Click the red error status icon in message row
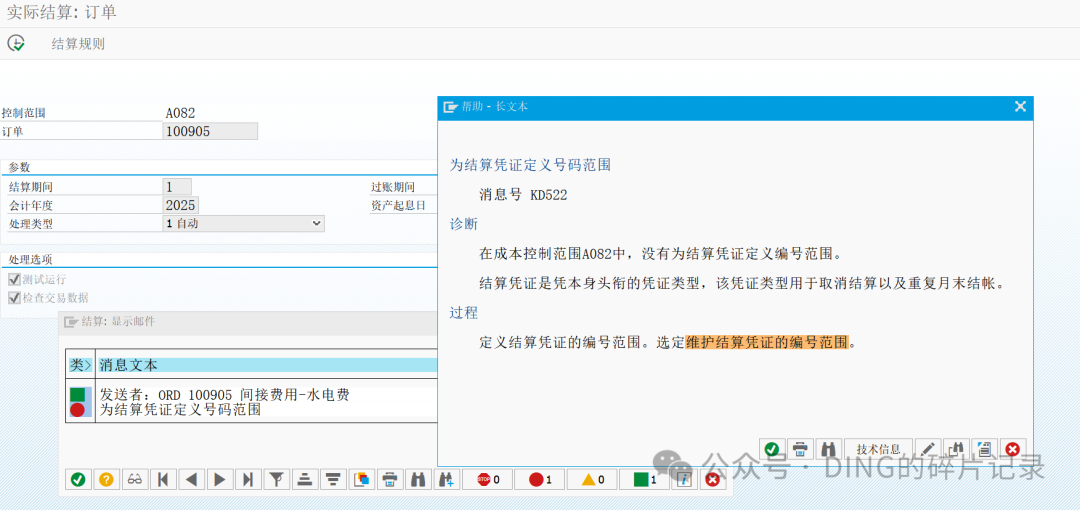Viewport: 1080px width, 510px height. [78, 410]
